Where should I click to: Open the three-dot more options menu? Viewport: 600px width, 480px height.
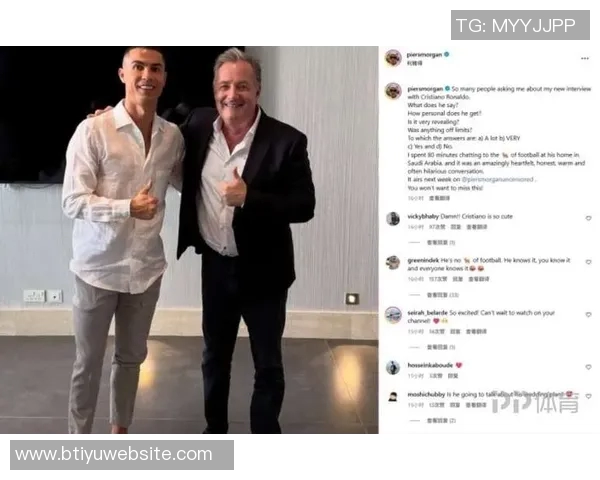pos(584,59)
